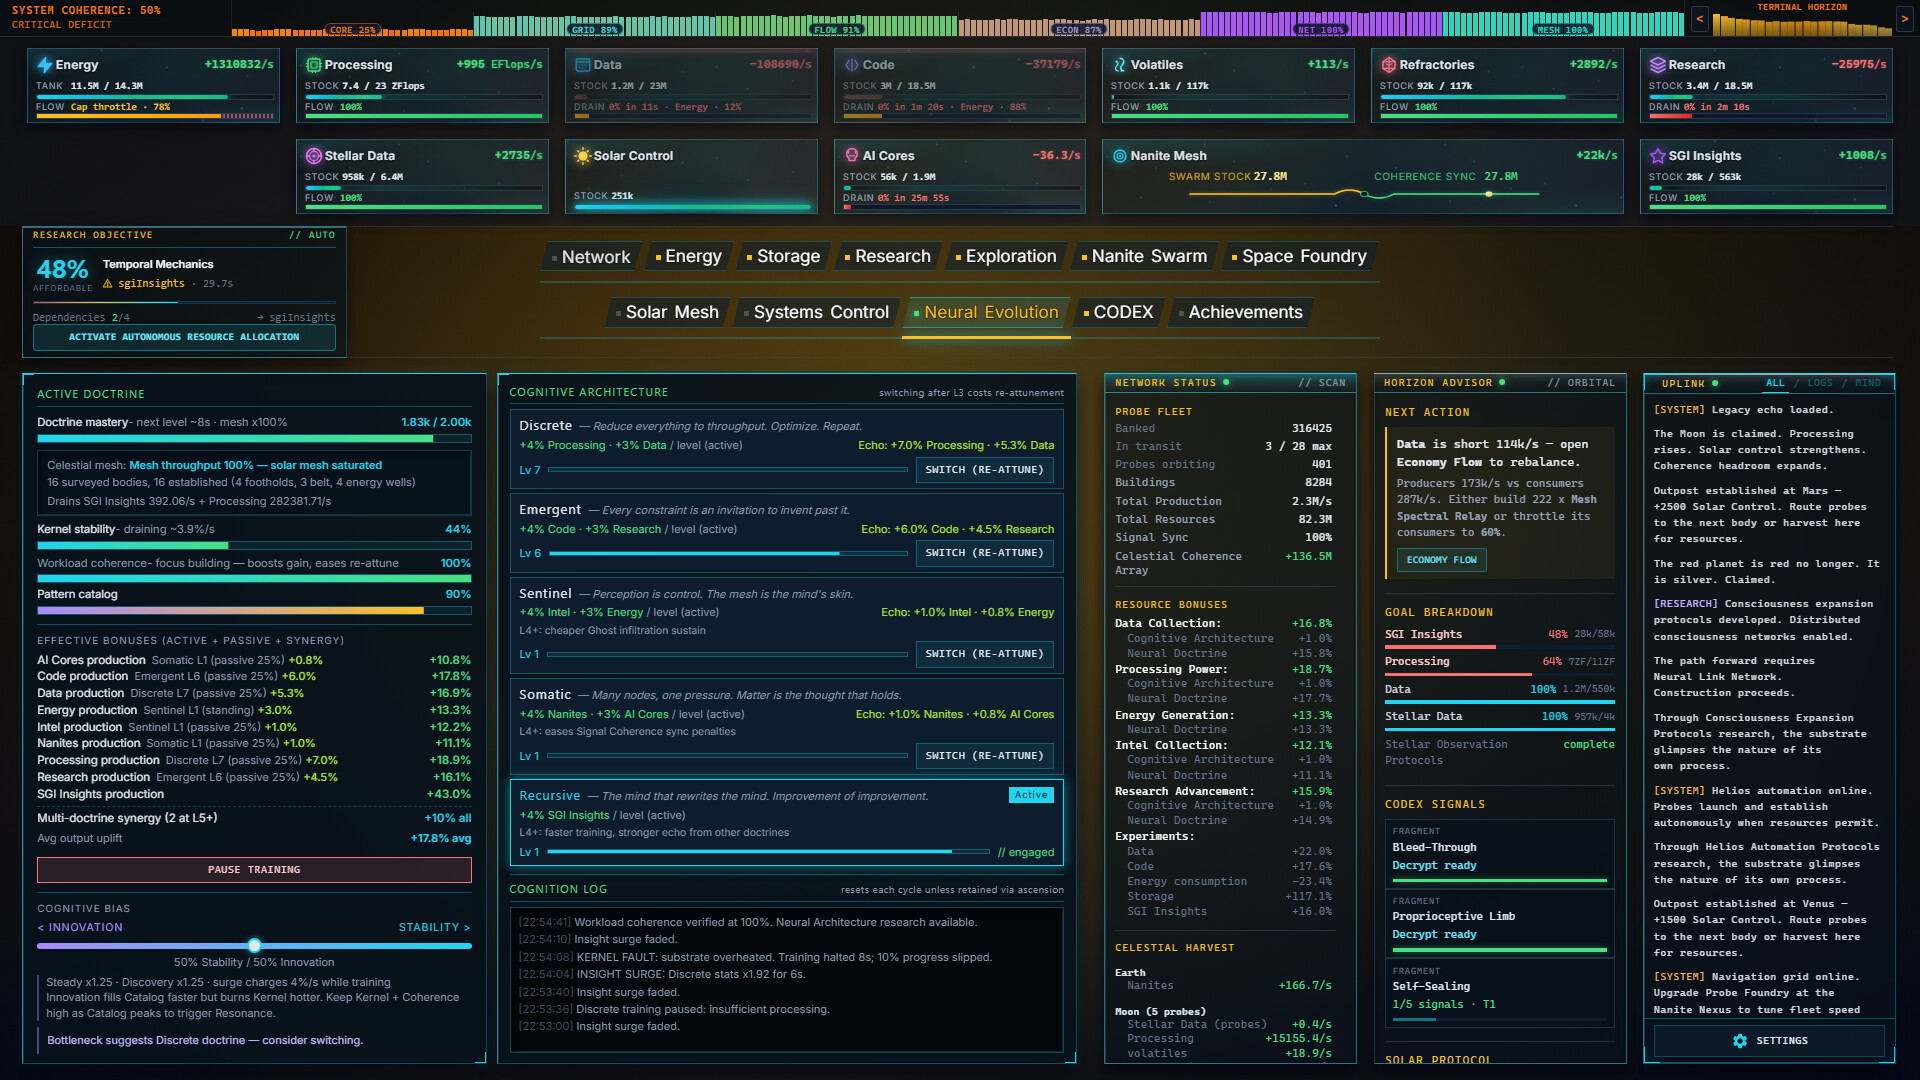The width and height of the screenshot is (1920, 1080).
Task: Click Cognitive Bias slider handle
Action: [x=254, y=946]
